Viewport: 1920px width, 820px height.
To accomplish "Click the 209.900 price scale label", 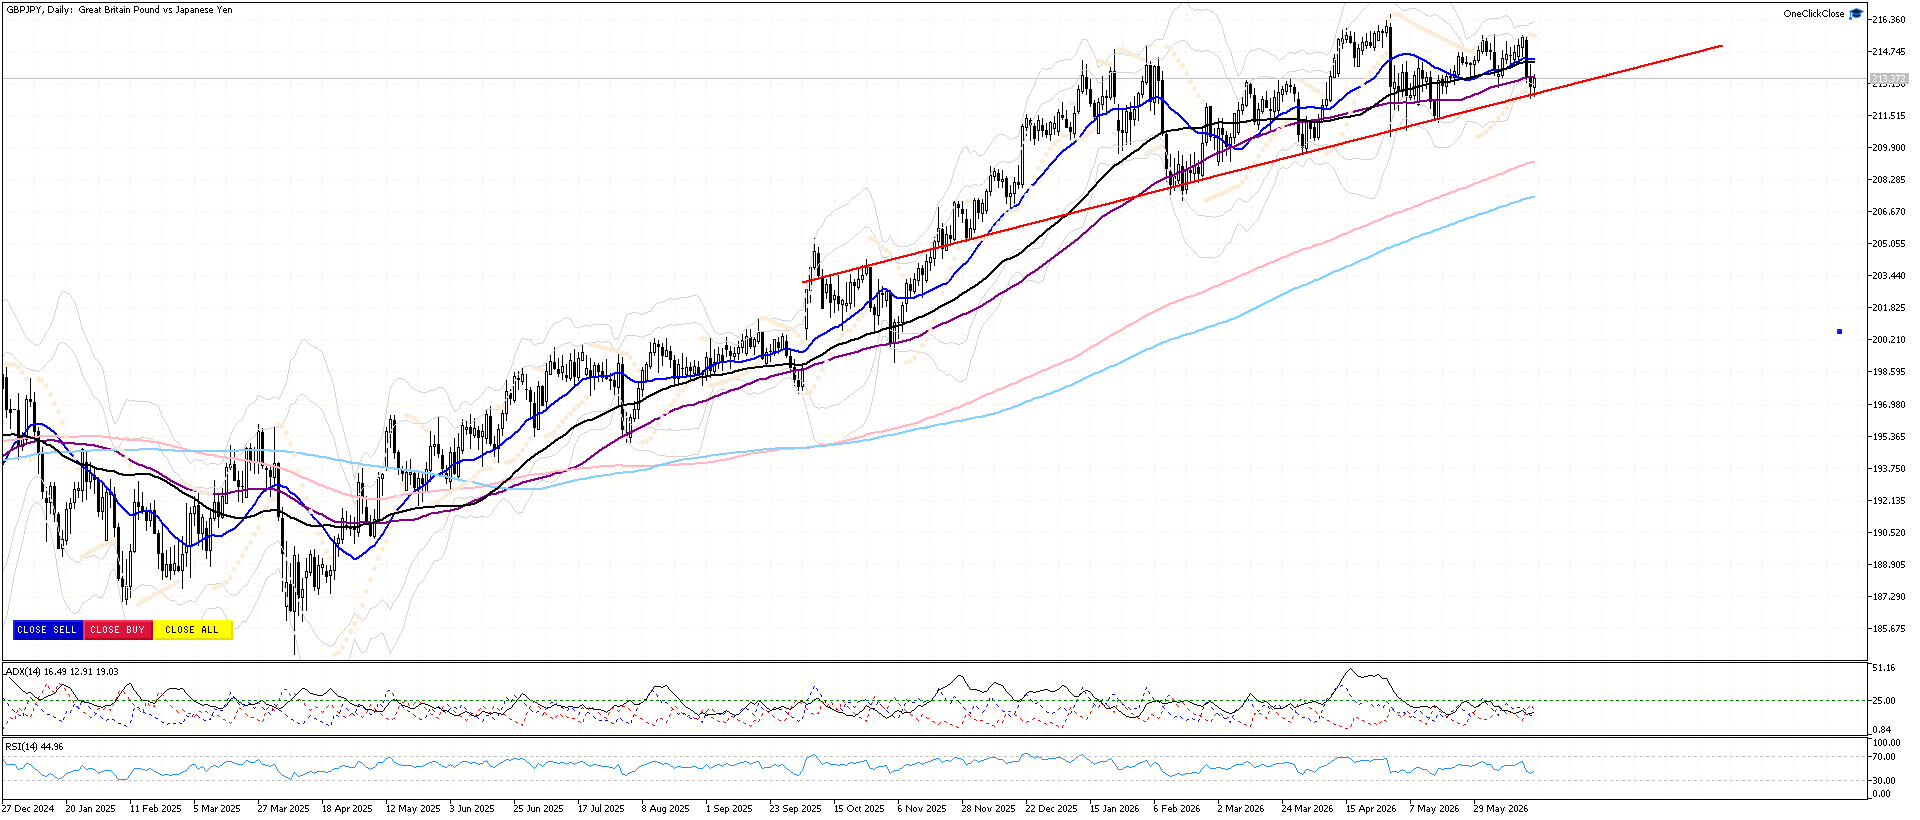I will [x=1888, y=148].
